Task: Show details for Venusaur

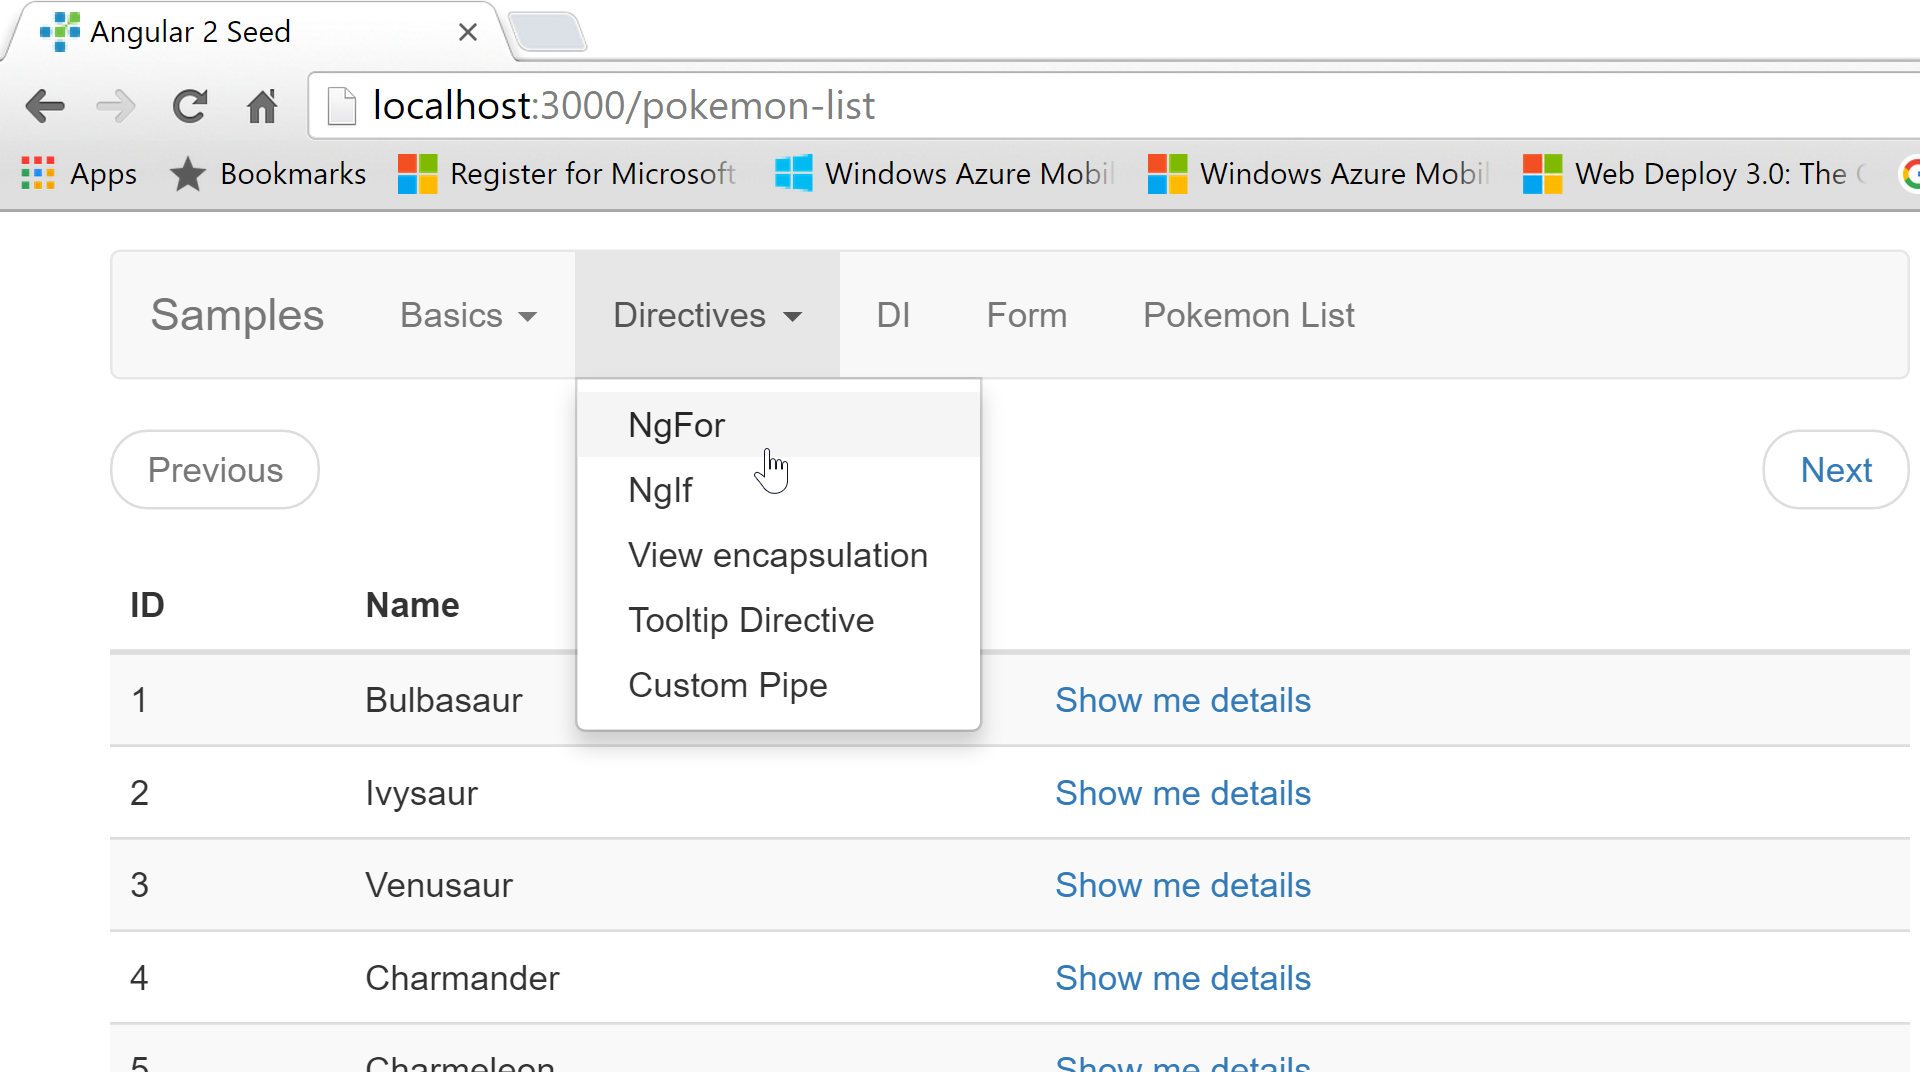Action: click(x=1183, y=885)
